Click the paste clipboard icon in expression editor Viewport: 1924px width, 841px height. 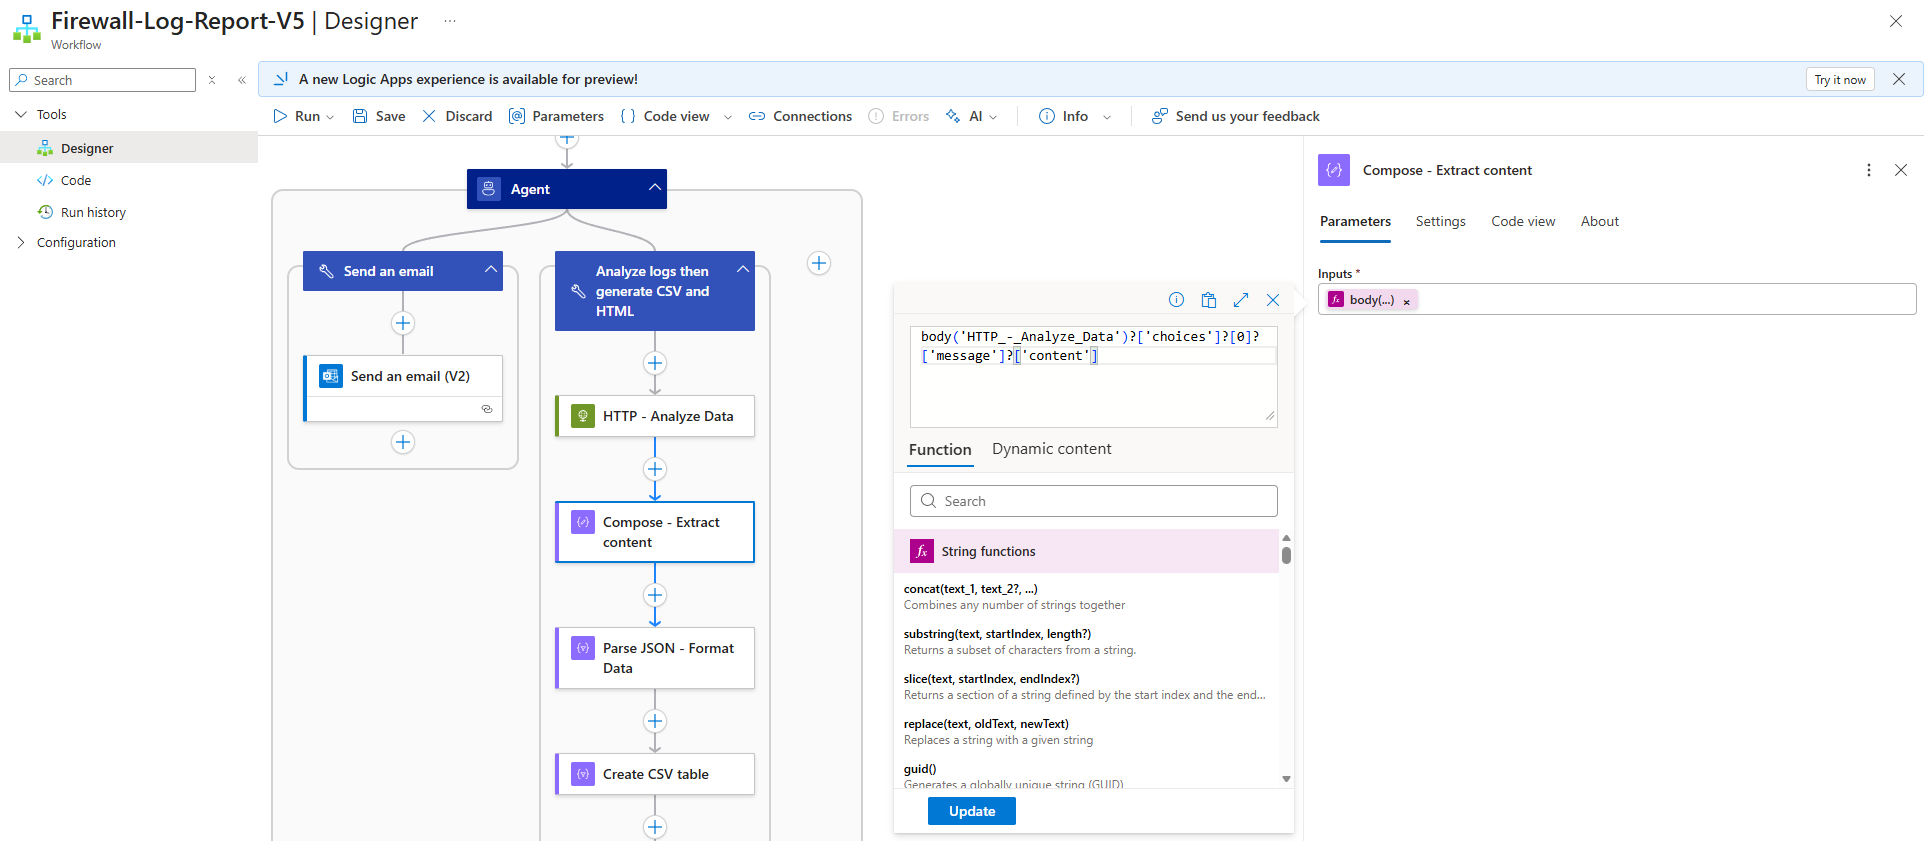[x=1208, y=300]
